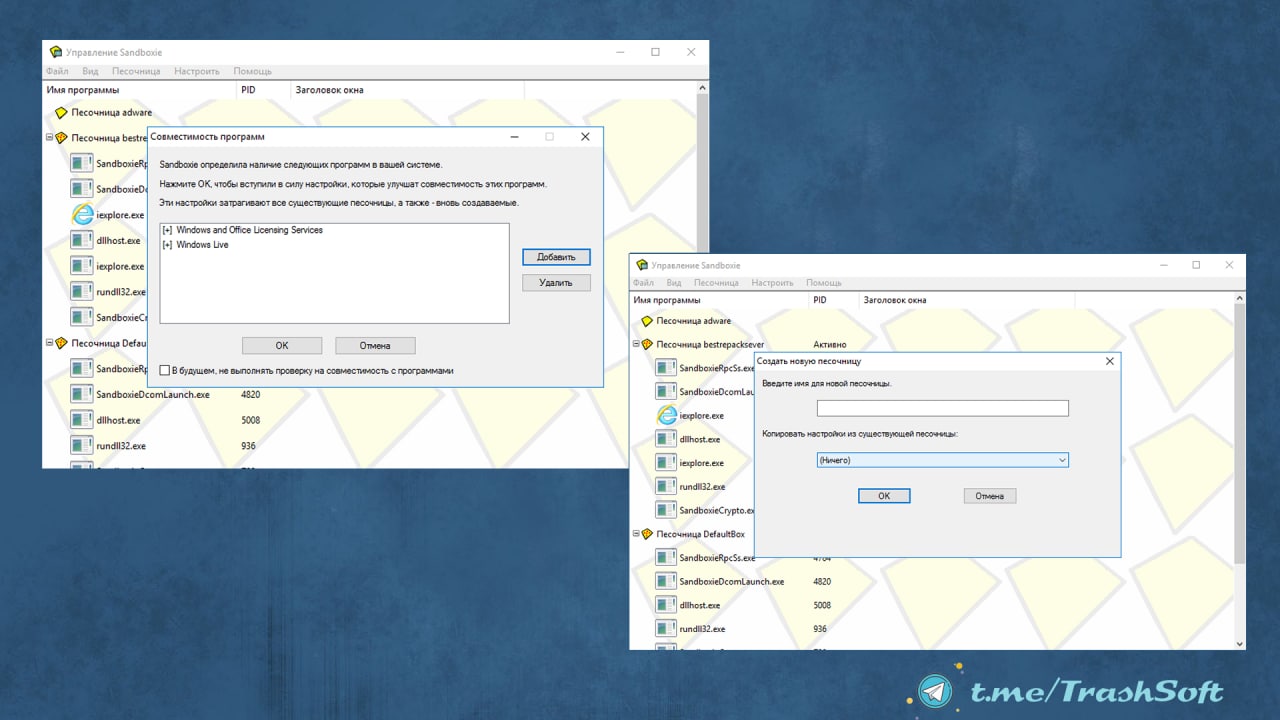Click the new sandbox name input field

click(942, 408)
